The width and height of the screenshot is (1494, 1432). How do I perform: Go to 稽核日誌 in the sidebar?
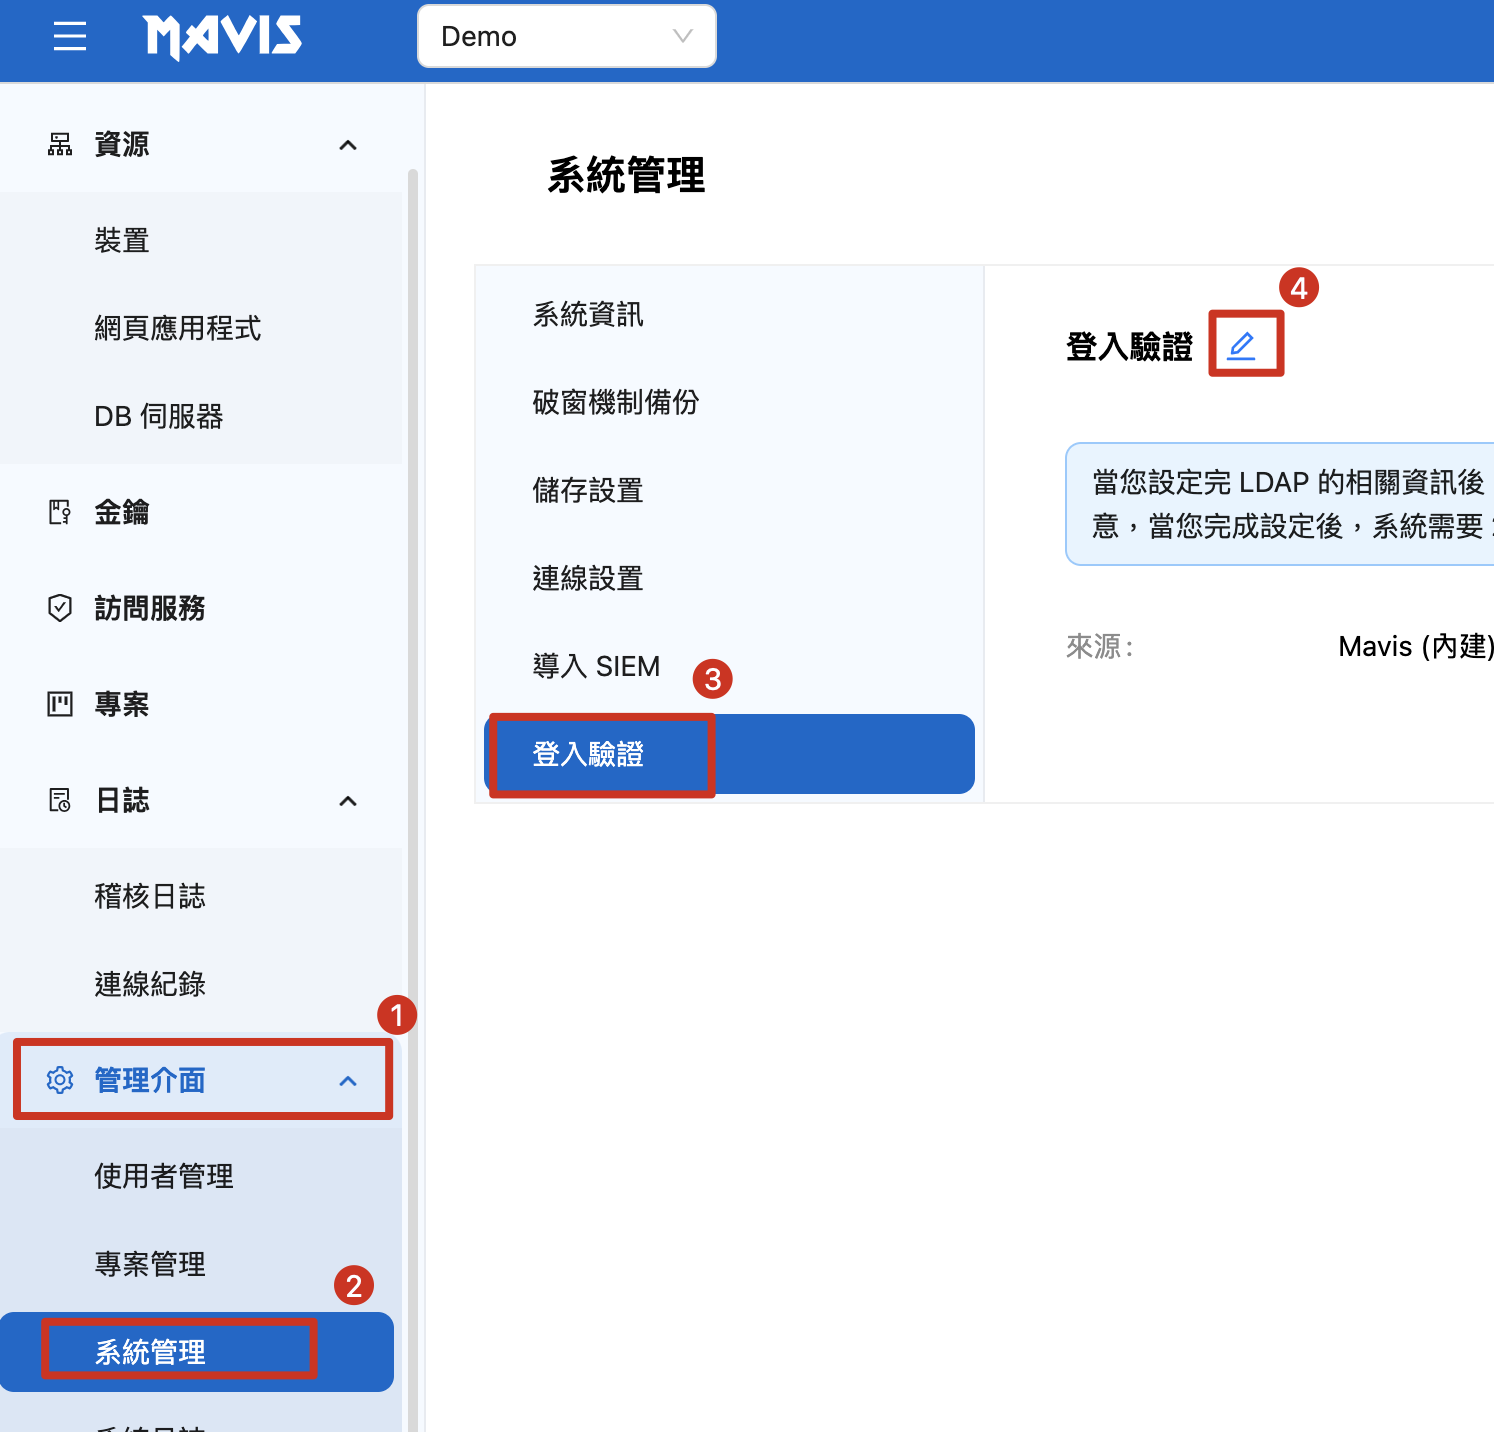(x=150, y=896)
